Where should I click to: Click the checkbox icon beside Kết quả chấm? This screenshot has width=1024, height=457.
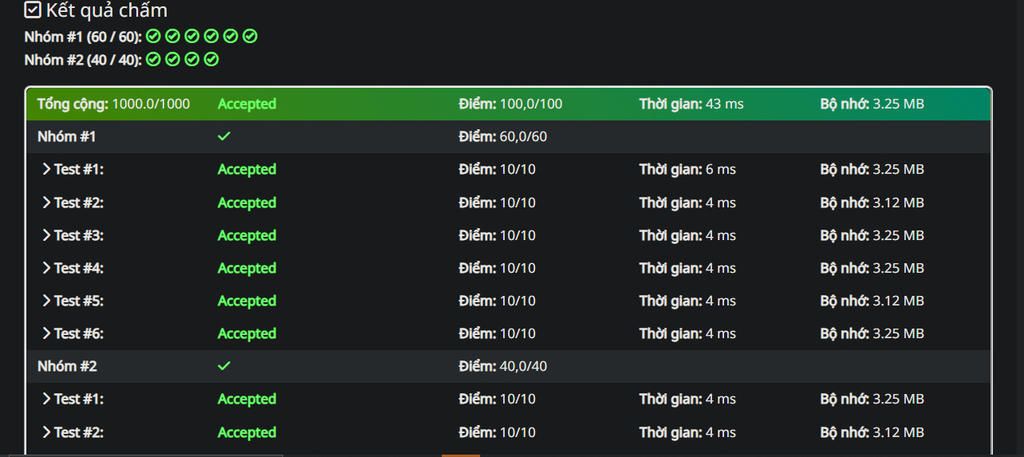[33, 10]
